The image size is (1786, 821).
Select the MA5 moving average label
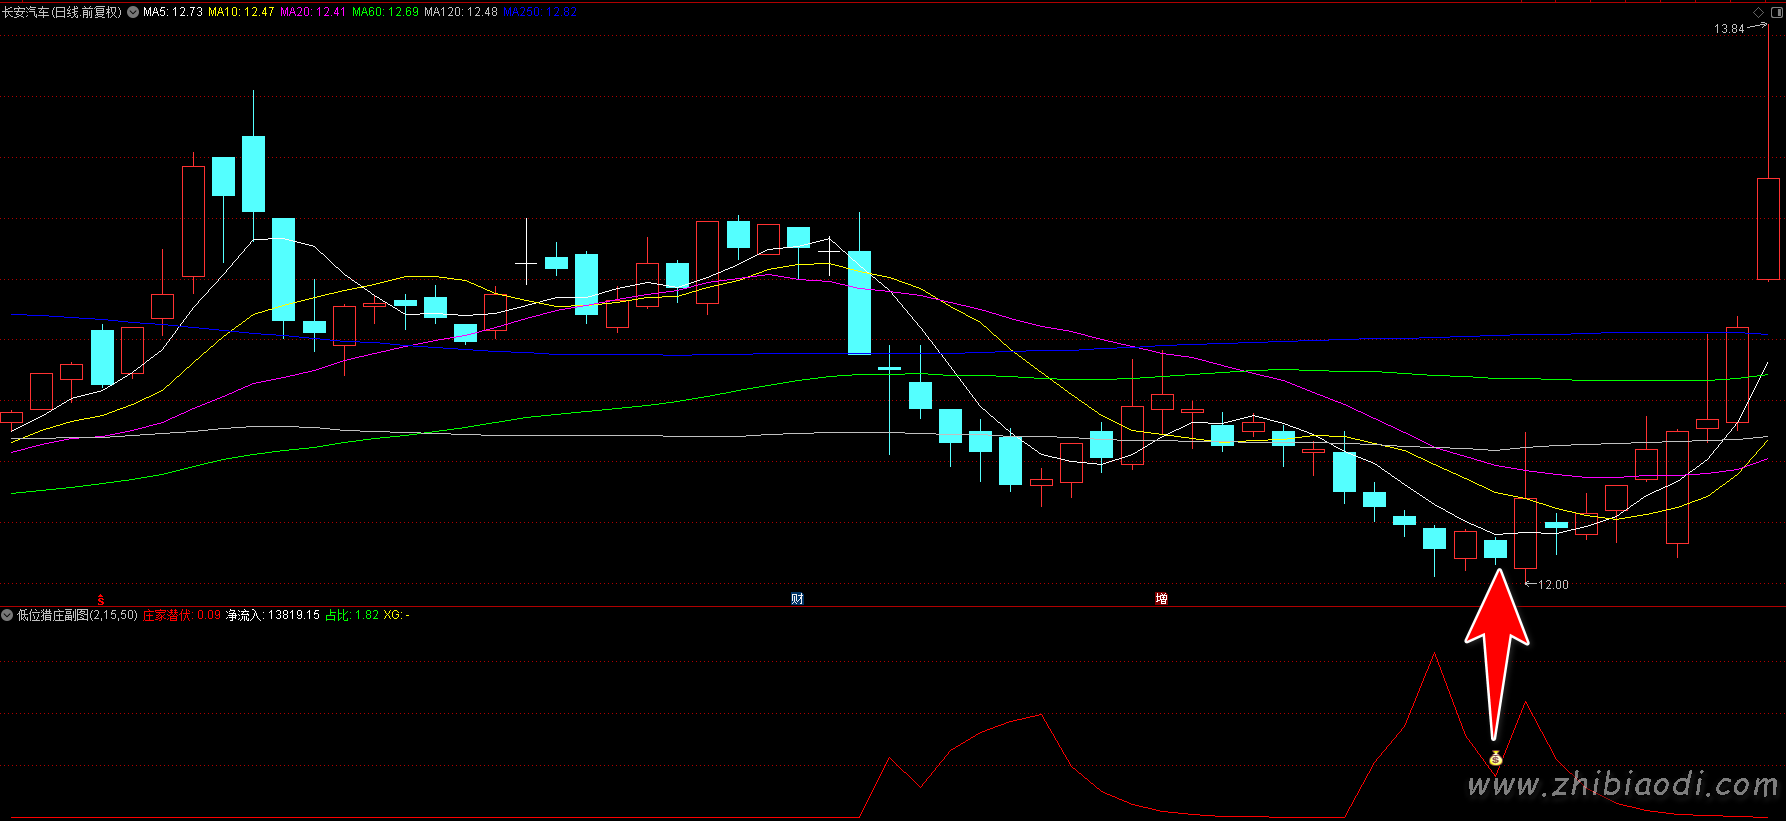pyautogui.click(x=173, y=12)
